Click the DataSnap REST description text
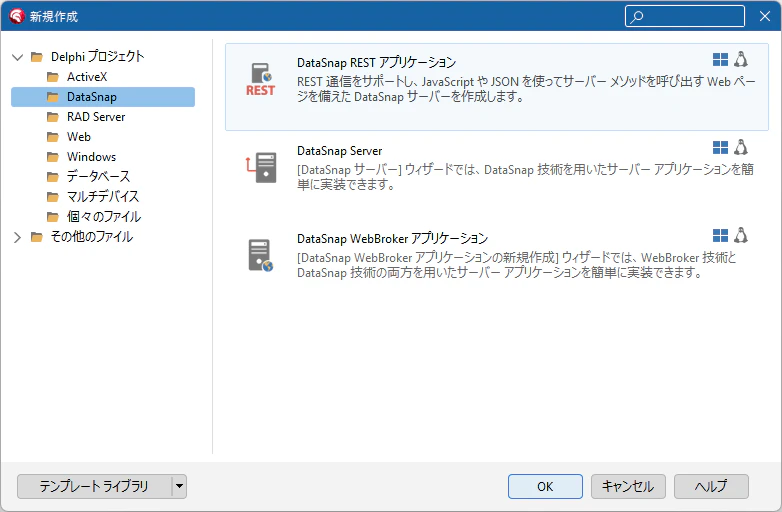This screenshot has height=512, width=782. point(526,89)
